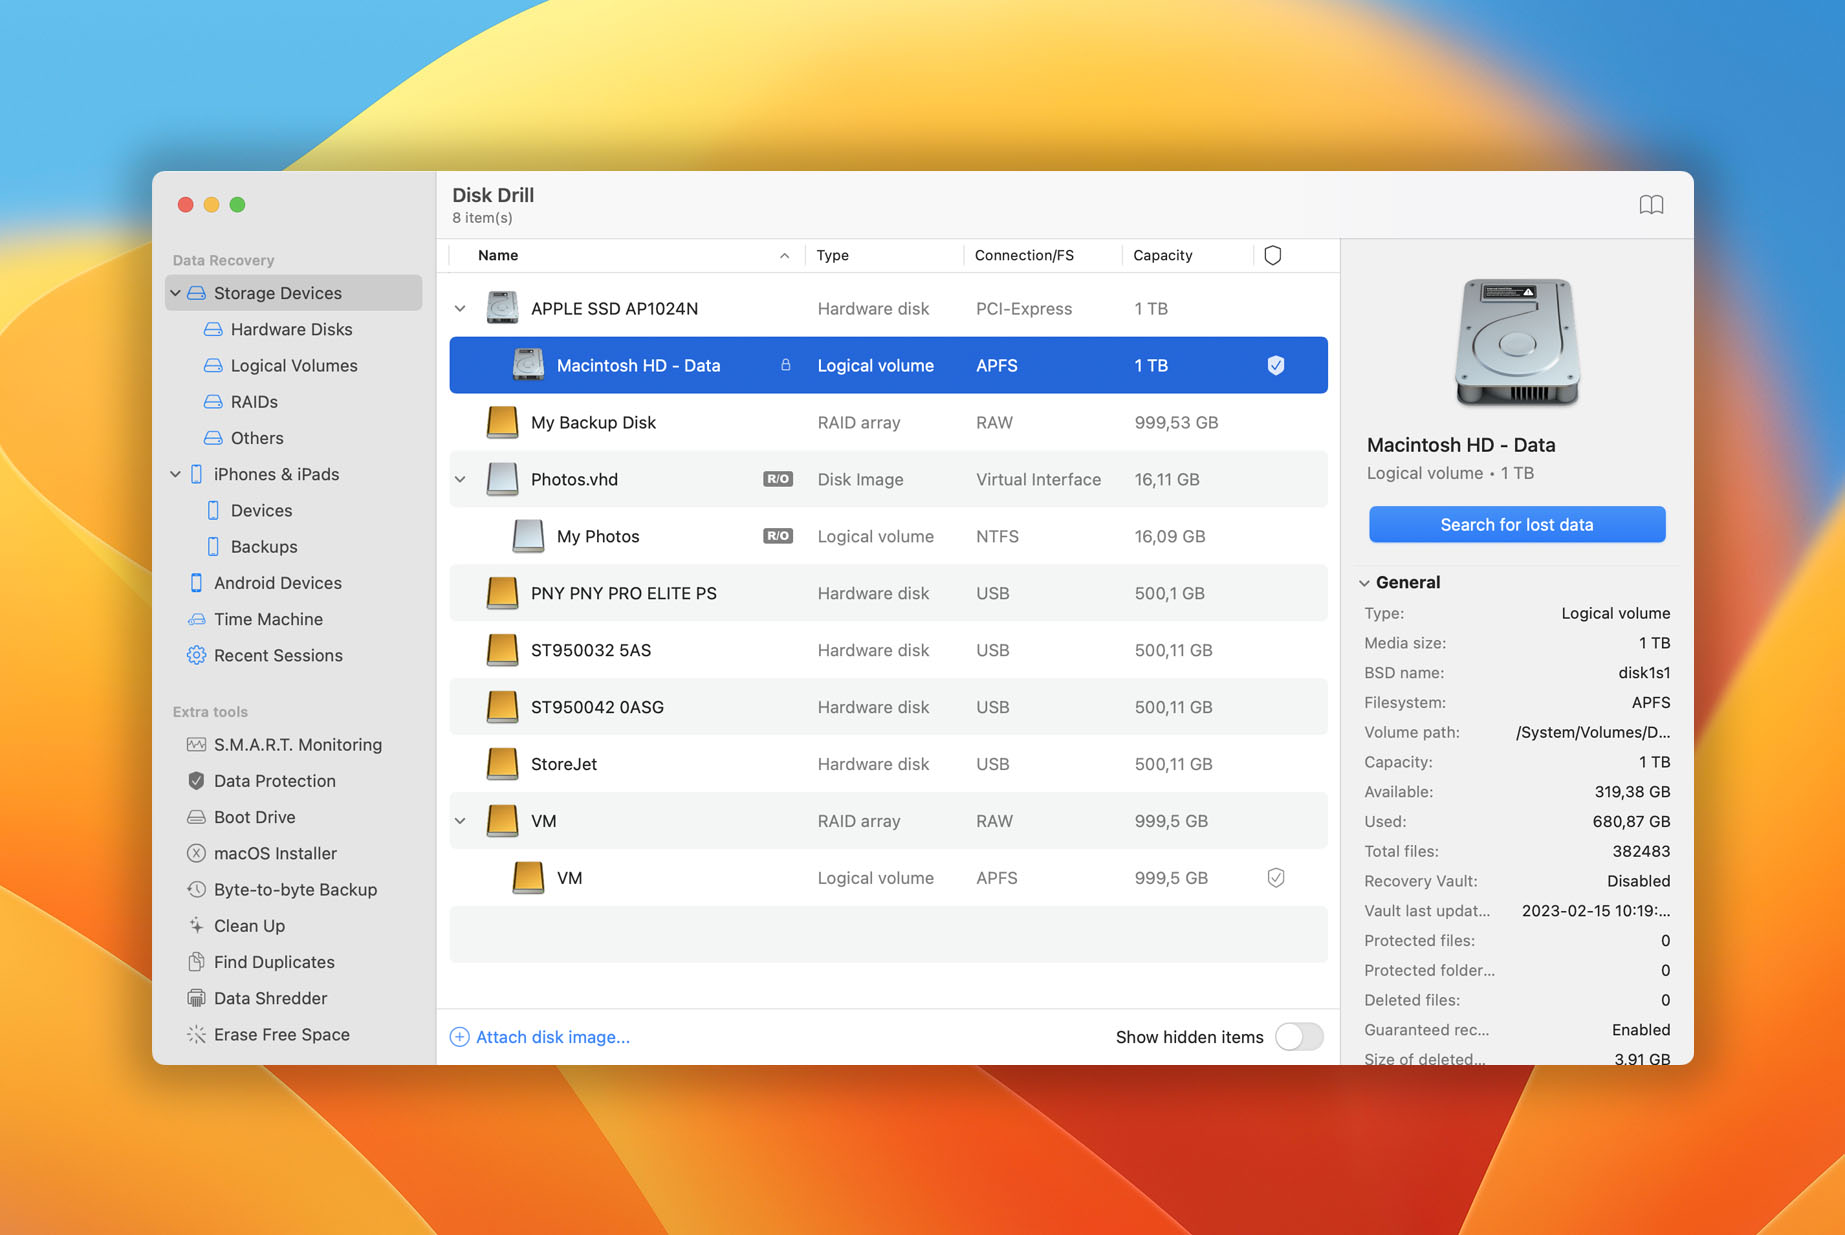This screenshot has width=1845, height=1235.
Task: Click the Total files value 382483
Action: point(1641,851)
